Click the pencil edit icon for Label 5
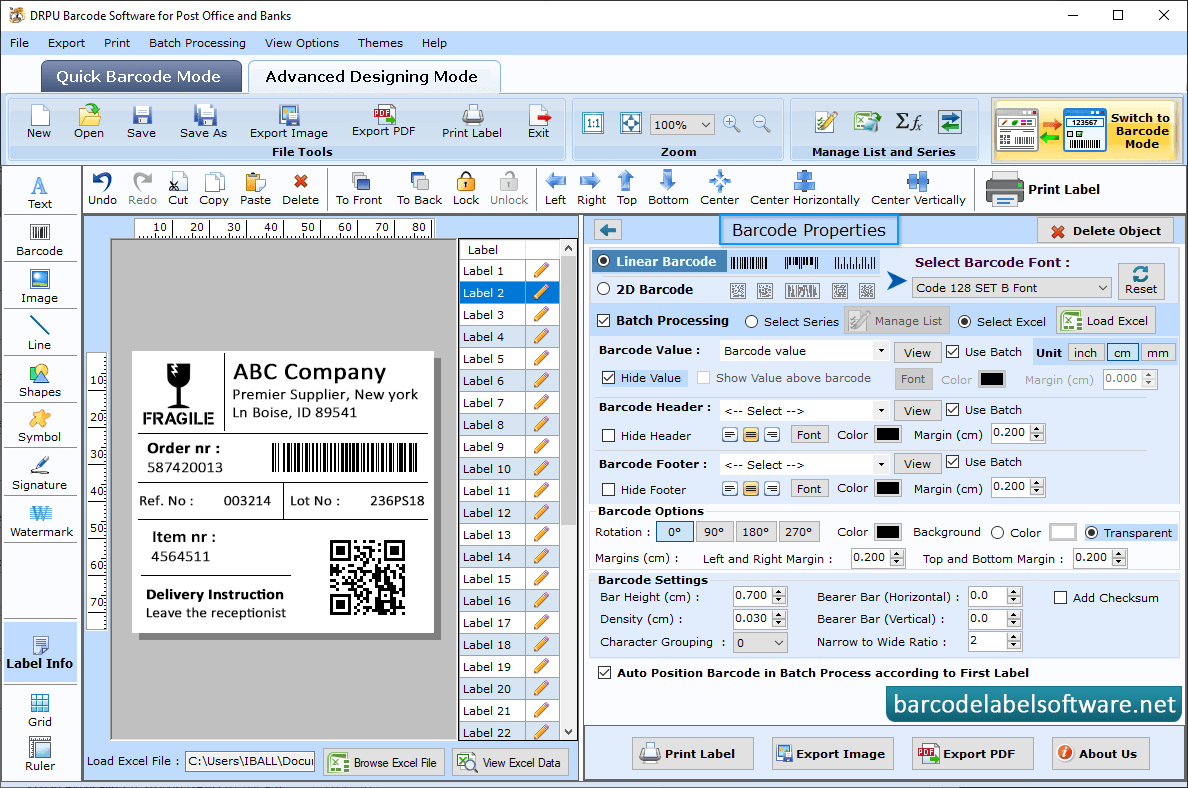The width and height of the screenshot is (1188, 788). tap(541, 358)
